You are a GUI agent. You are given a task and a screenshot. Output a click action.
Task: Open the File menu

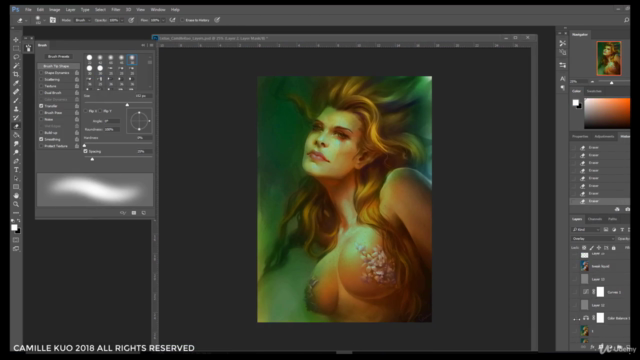pyautogui.click(x=28, y=9)
